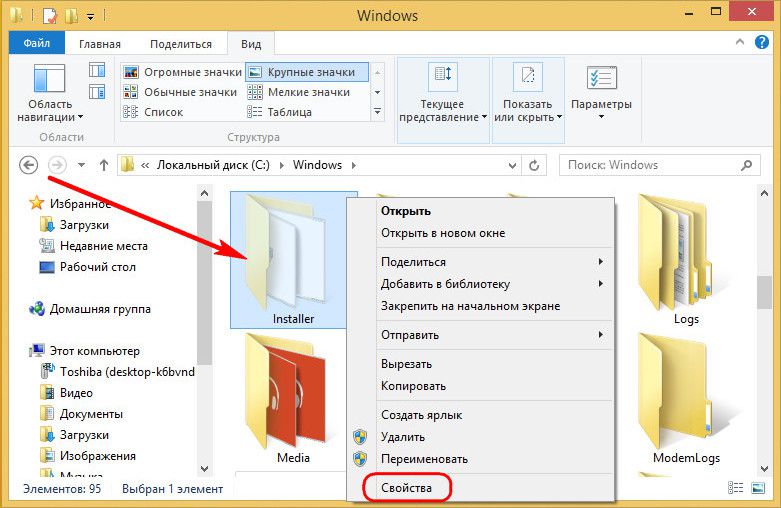Click the Back navigation arrow
The width and height of the screenshot is (781, 508).
[28, 165]
